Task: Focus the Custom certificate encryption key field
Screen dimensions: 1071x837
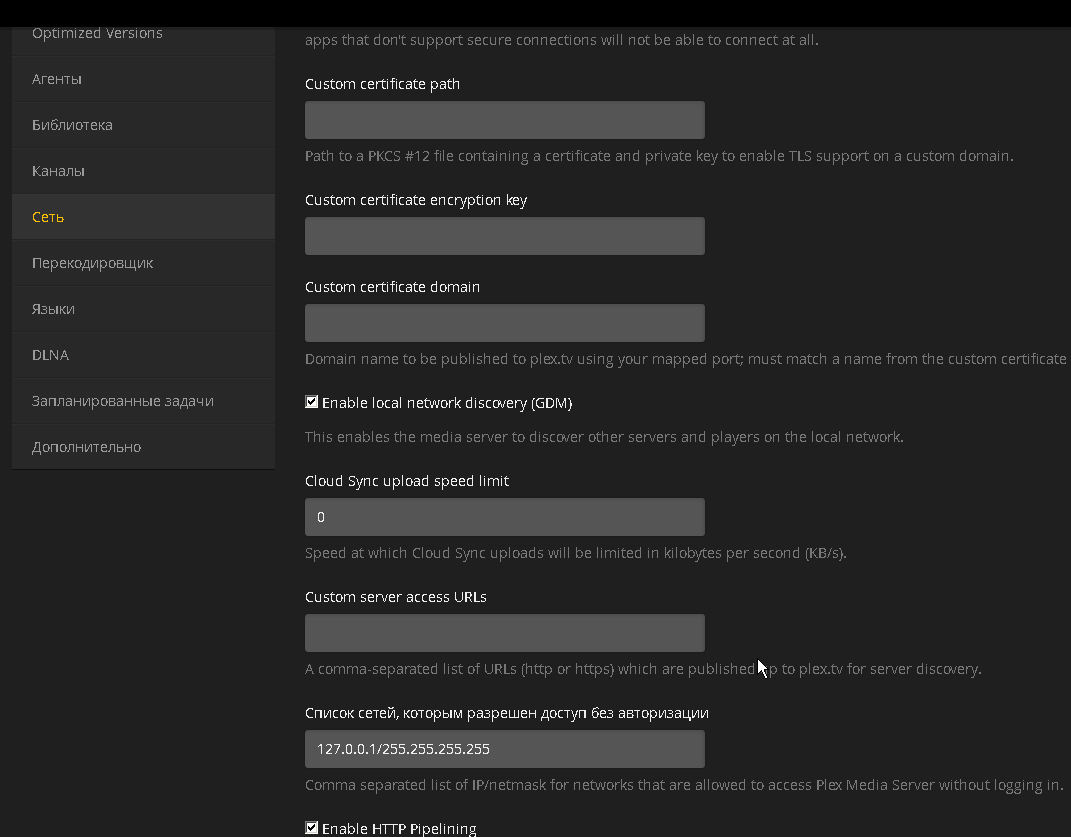Action: (x=504, y=236)
